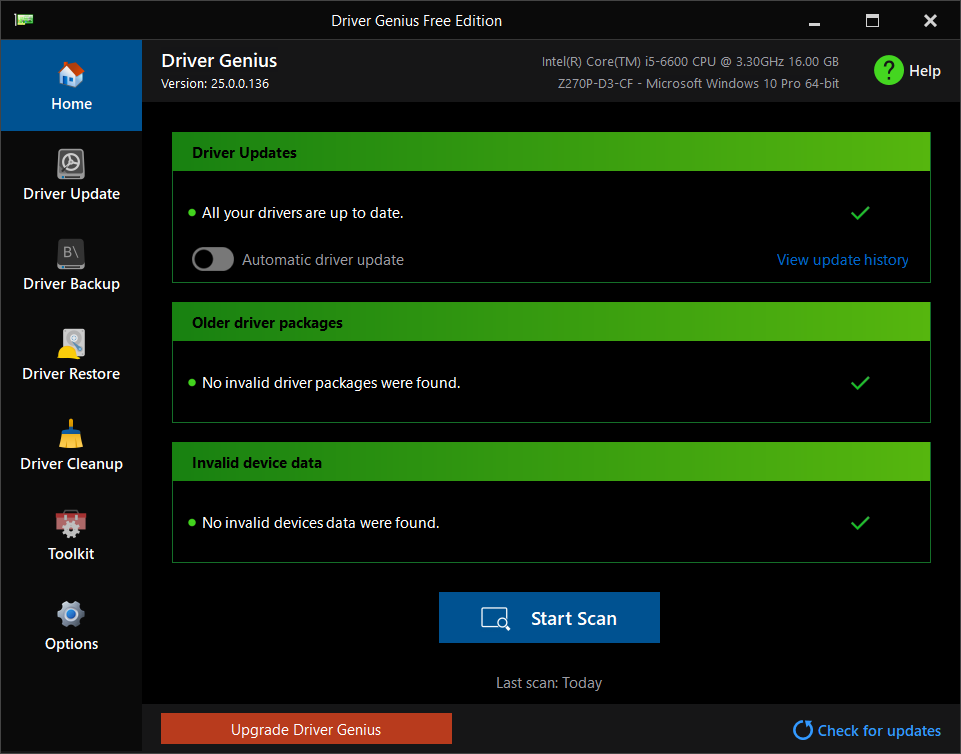
Task: Open Options gear icon
Action: (71, 614)
